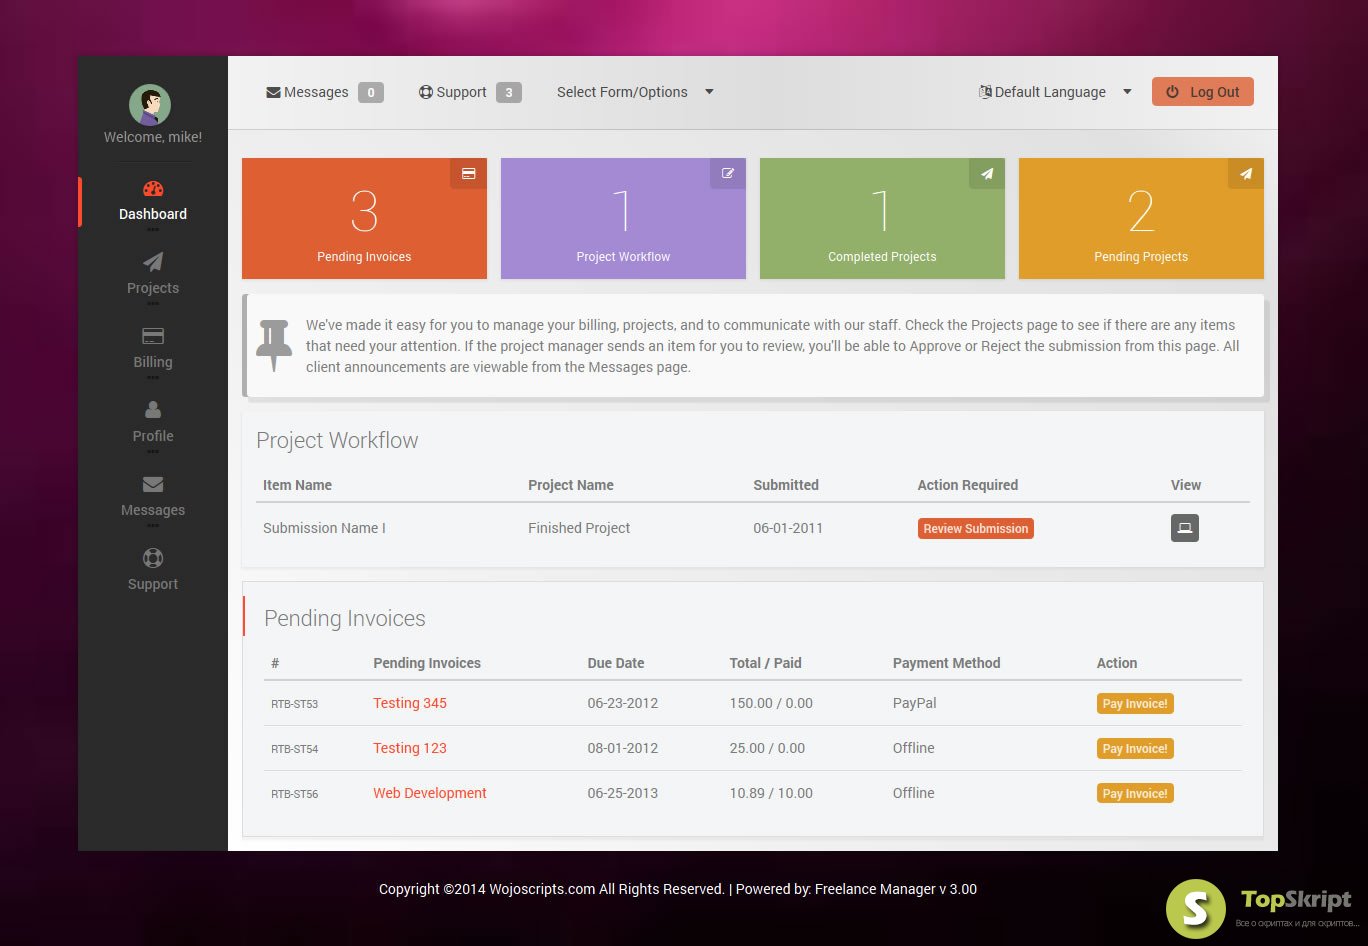Open the Testing 345 invoice link
1368x946 pixels.
tap(410, 703)
